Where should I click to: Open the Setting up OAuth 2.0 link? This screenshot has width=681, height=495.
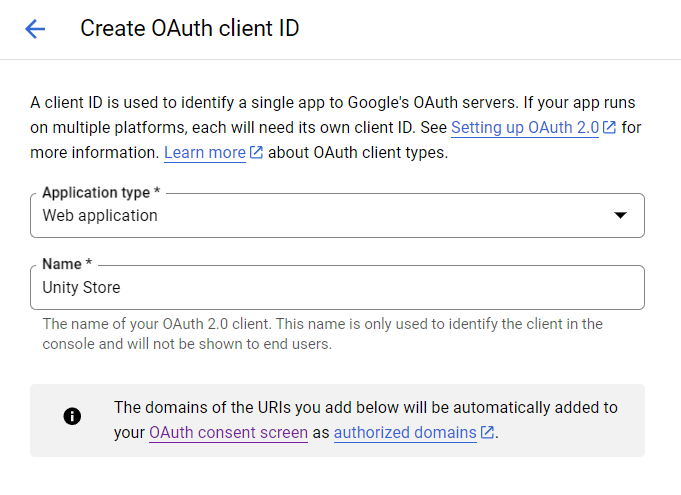click(x=525, y=128)
